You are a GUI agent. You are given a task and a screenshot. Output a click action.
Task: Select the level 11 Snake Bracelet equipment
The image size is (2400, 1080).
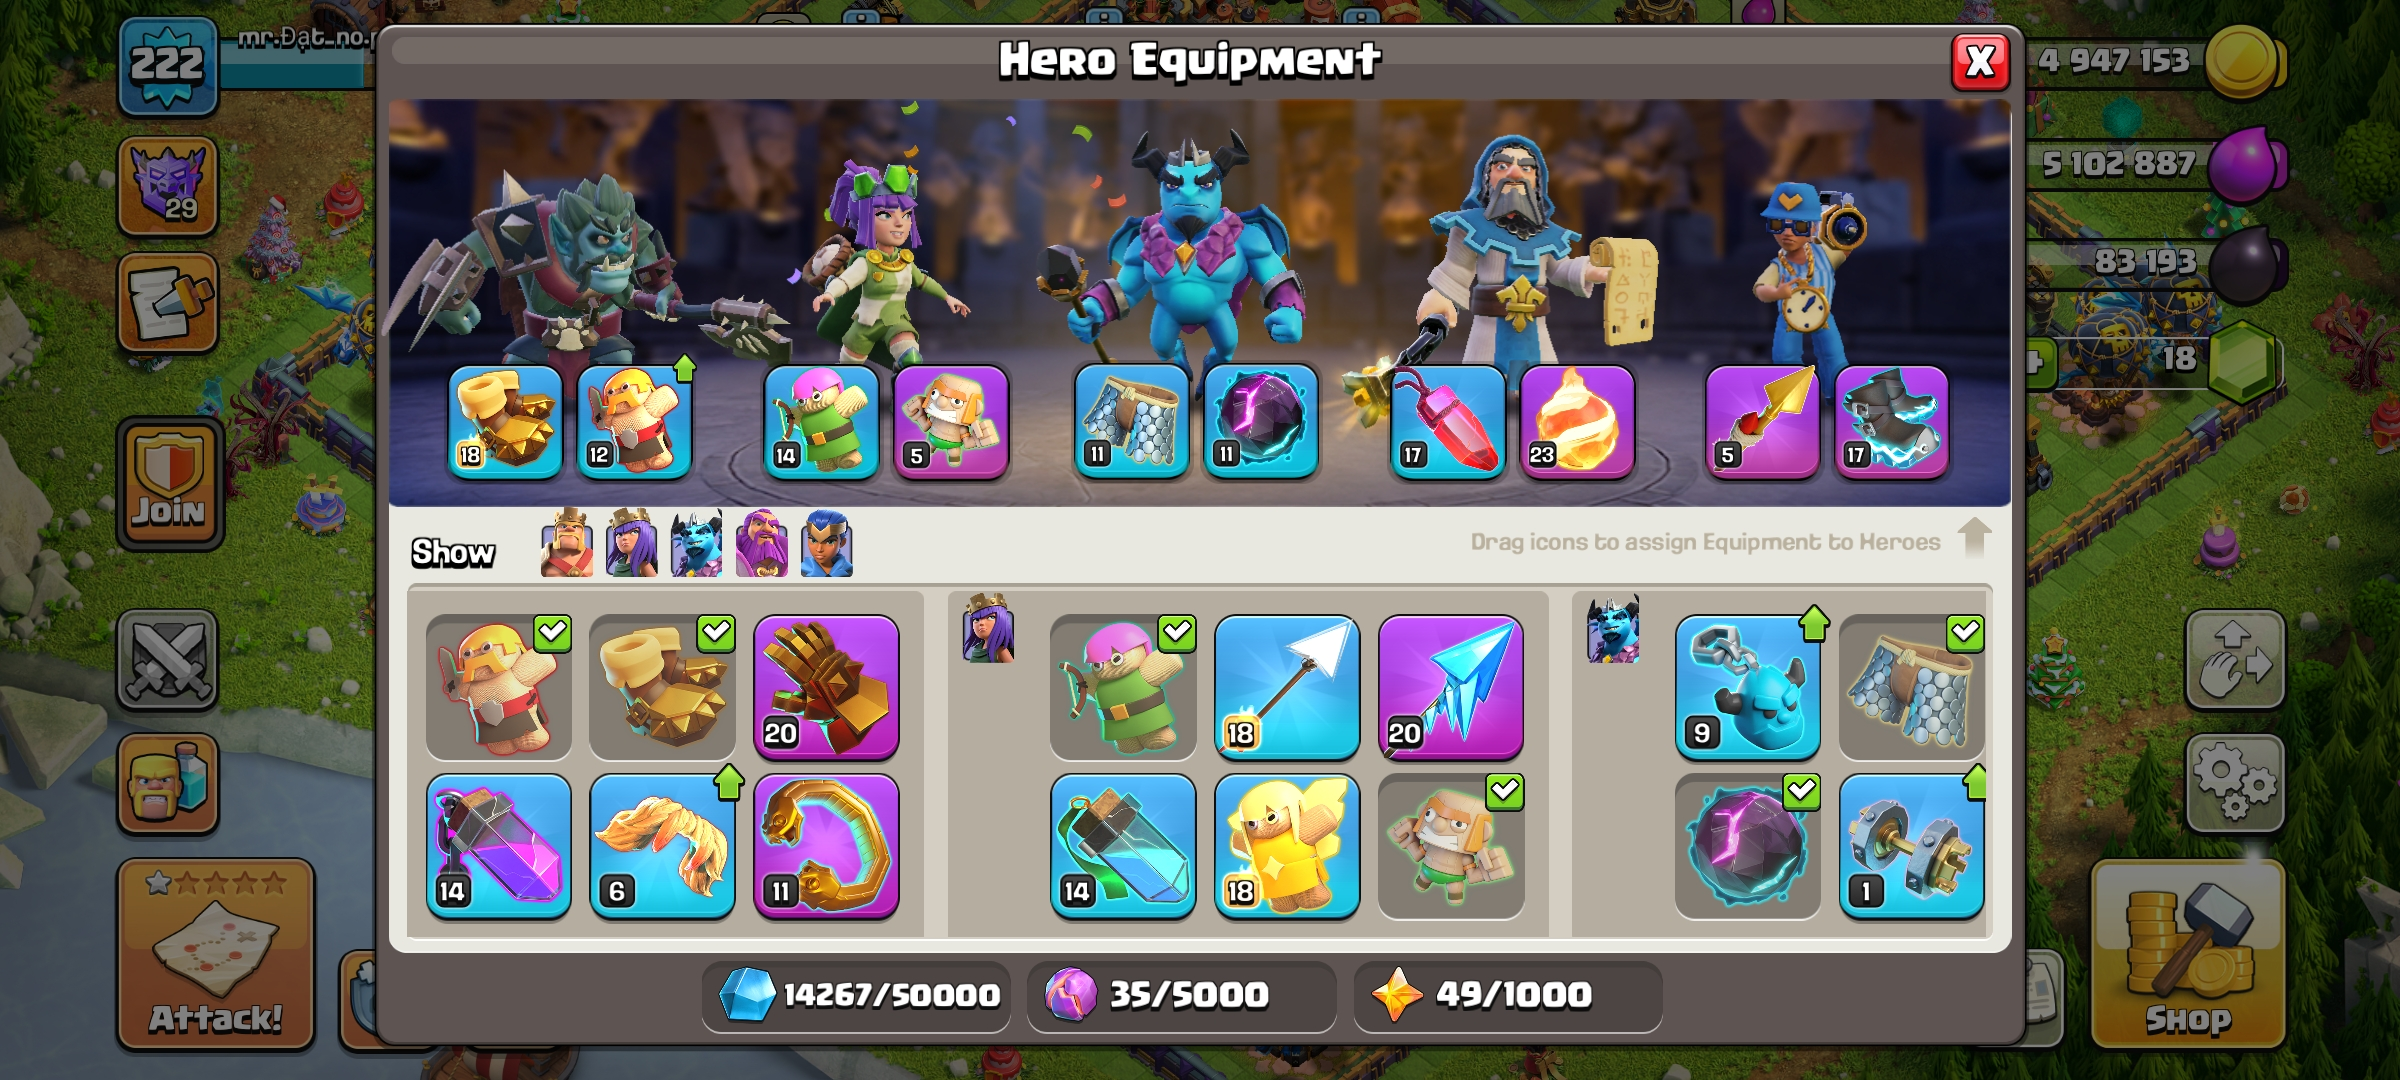coord(826,846)
